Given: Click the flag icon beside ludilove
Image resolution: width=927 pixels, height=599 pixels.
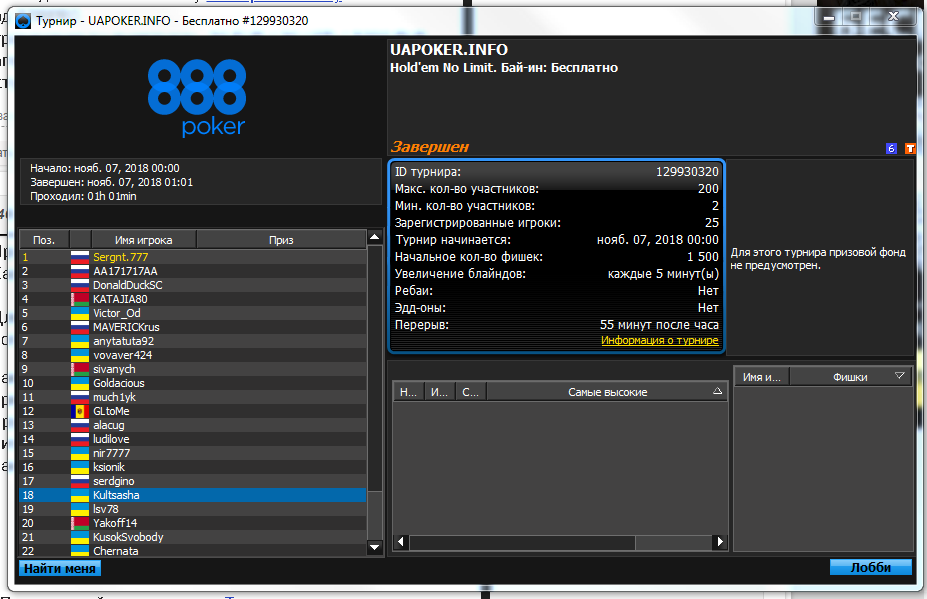Looking at the screenshot, I should pos(80,439).
